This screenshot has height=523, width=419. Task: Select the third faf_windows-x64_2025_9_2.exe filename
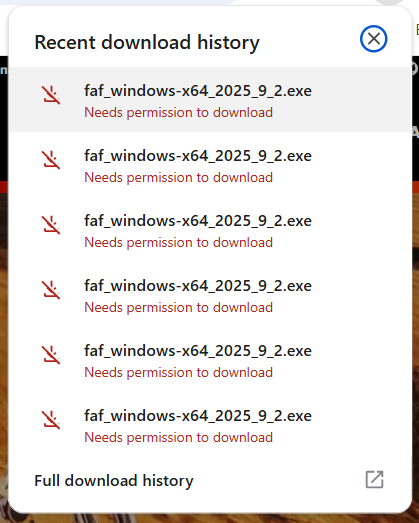pos(198,221)
